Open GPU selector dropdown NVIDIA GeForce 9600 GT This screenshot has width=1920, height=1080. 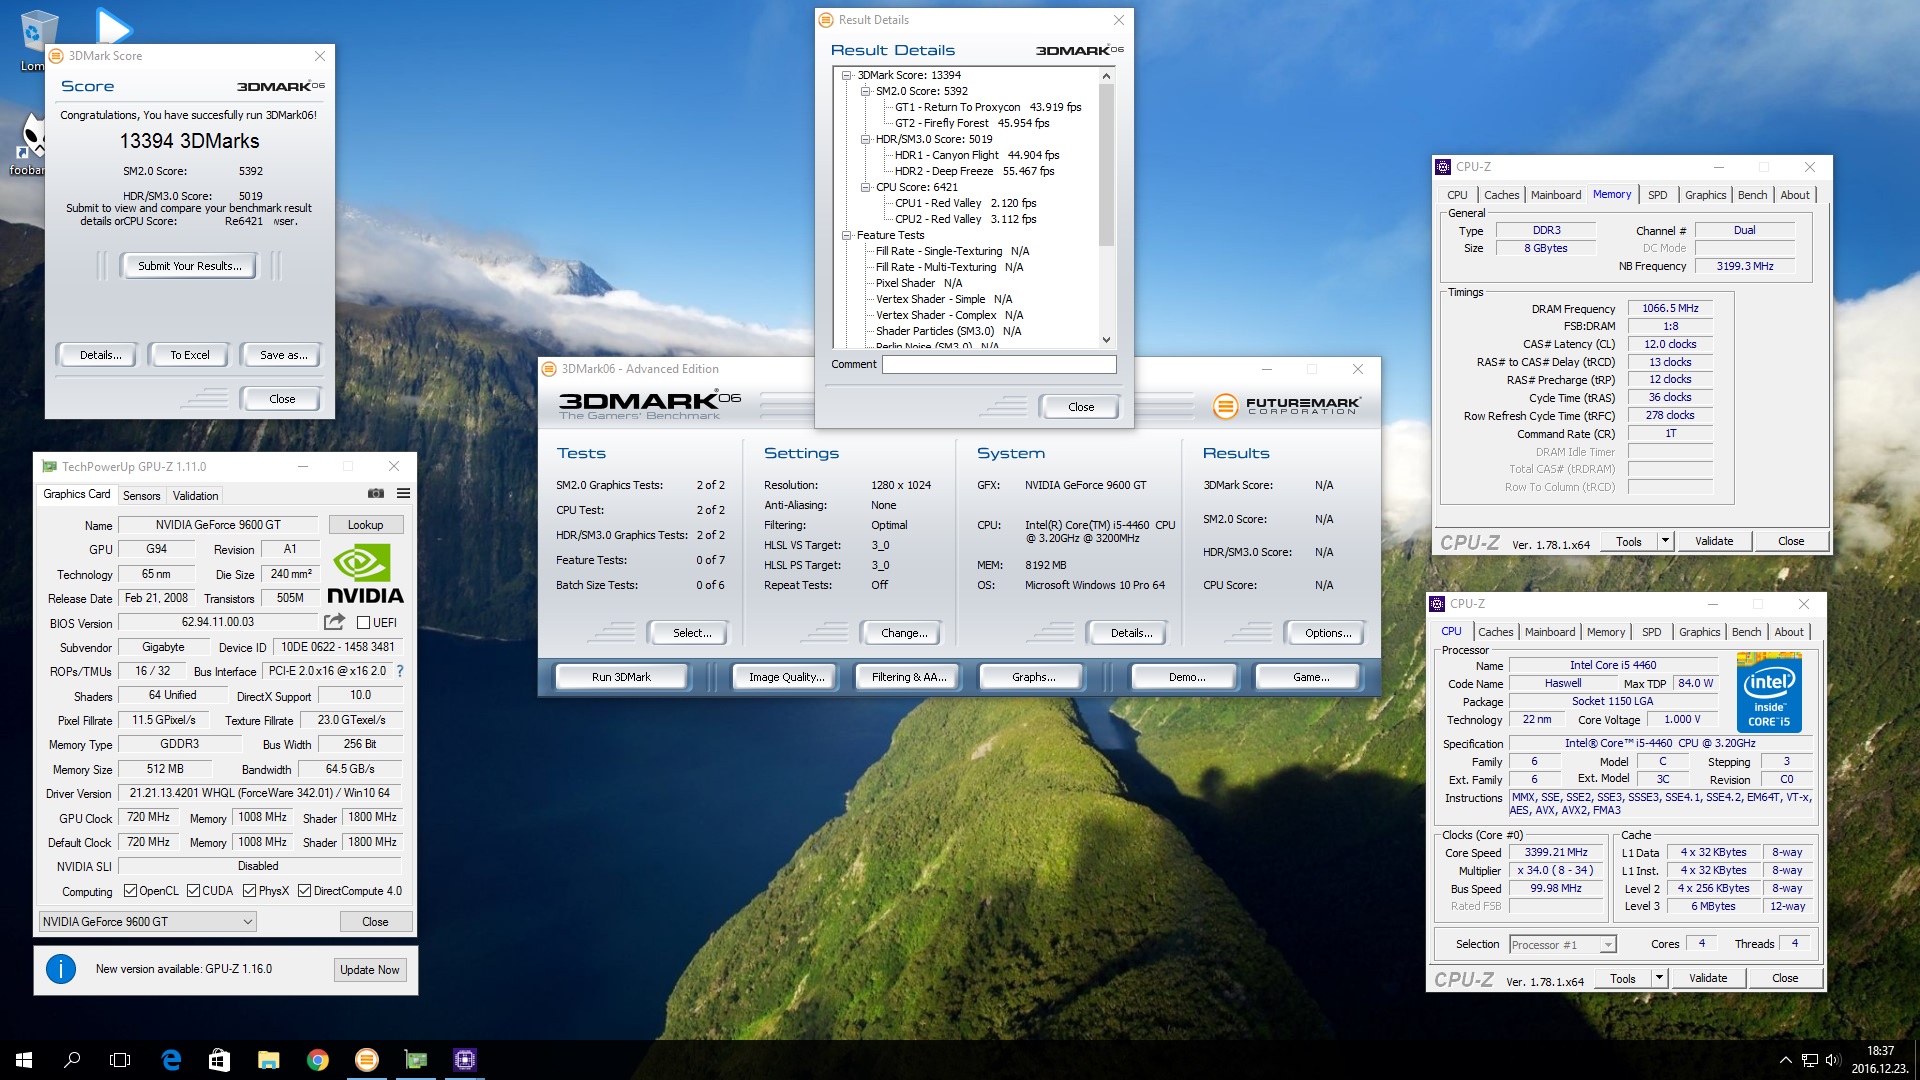[x=148, y=922]
